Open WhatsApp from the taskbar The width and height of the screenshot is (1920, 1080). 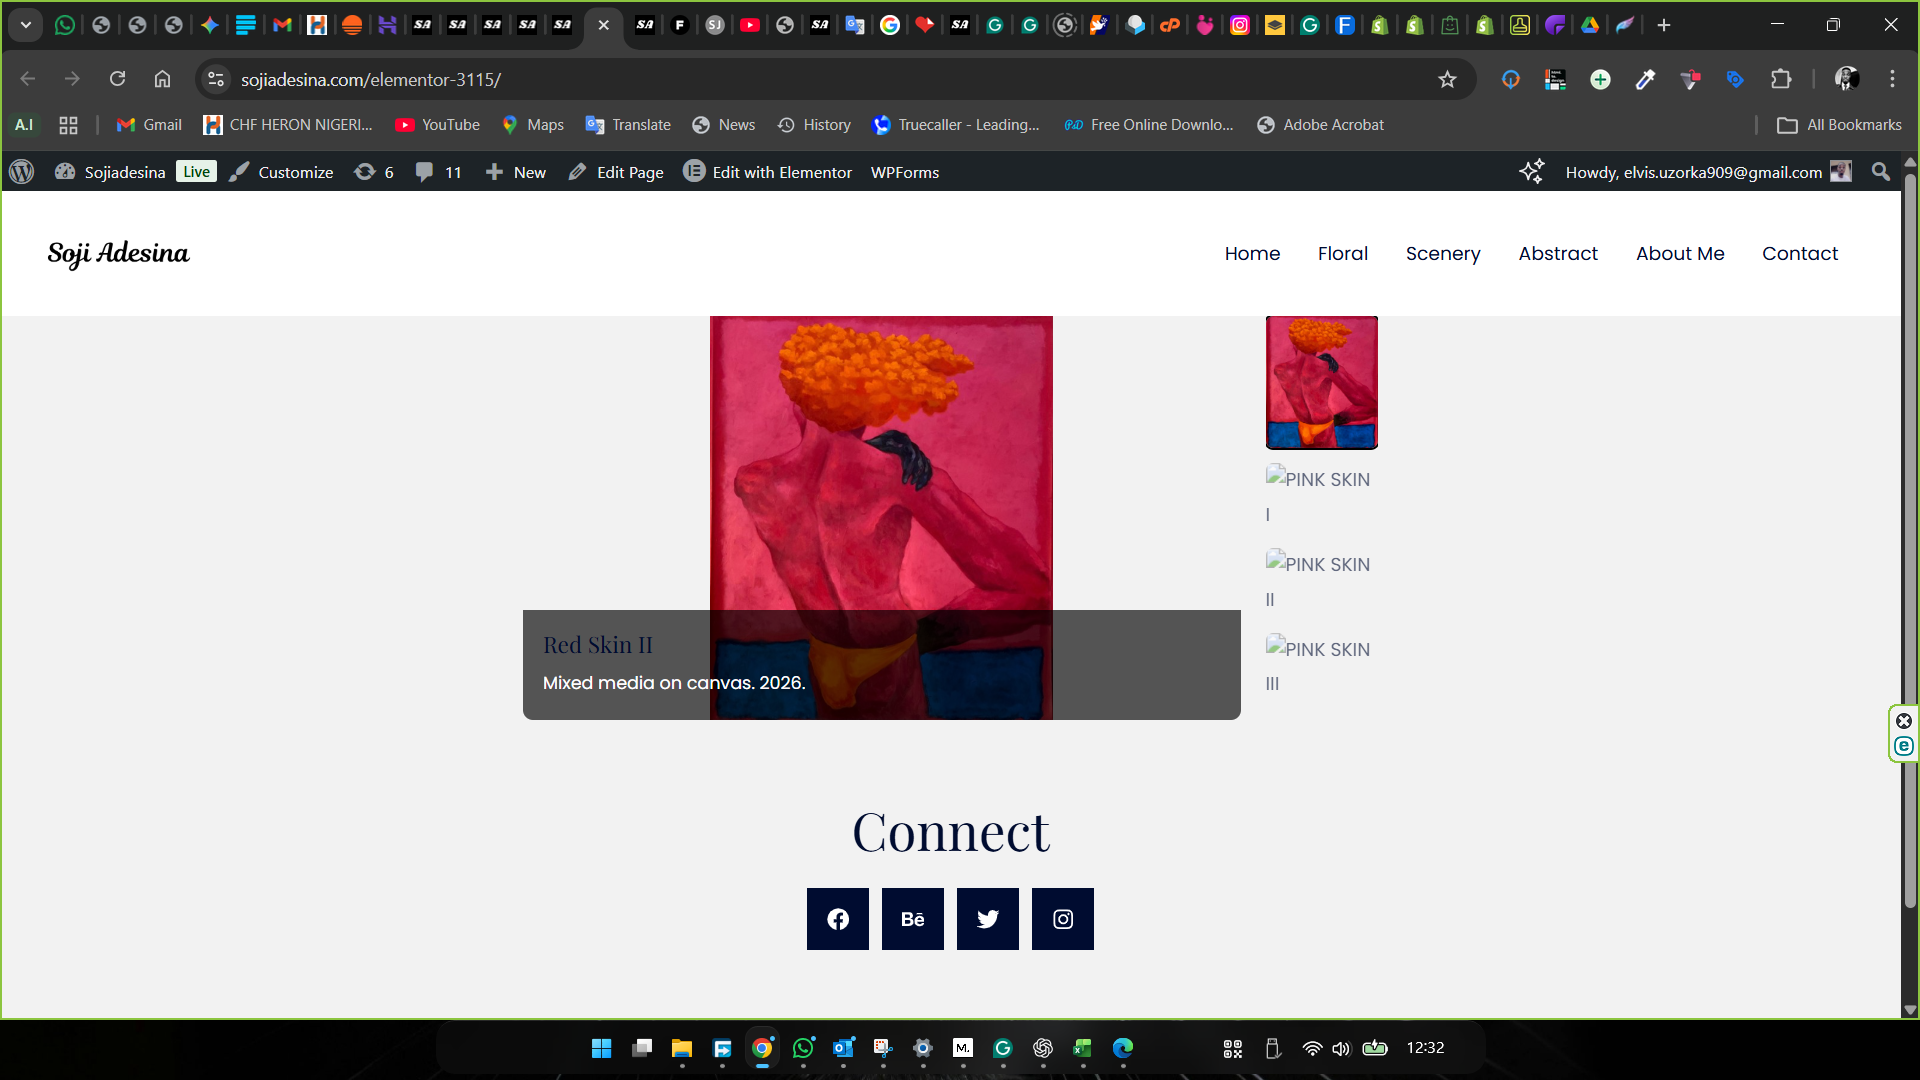[x=803, y=1048]
